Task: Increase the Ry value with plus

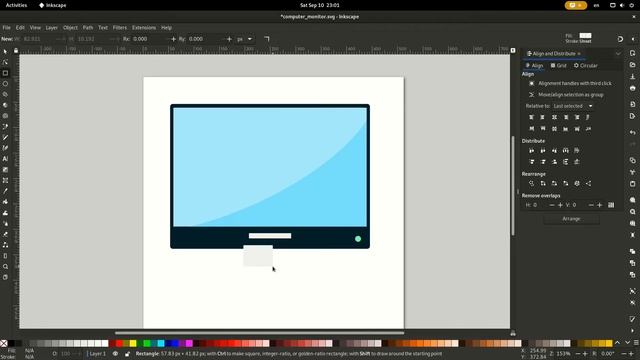Action: tap(229, 39)
